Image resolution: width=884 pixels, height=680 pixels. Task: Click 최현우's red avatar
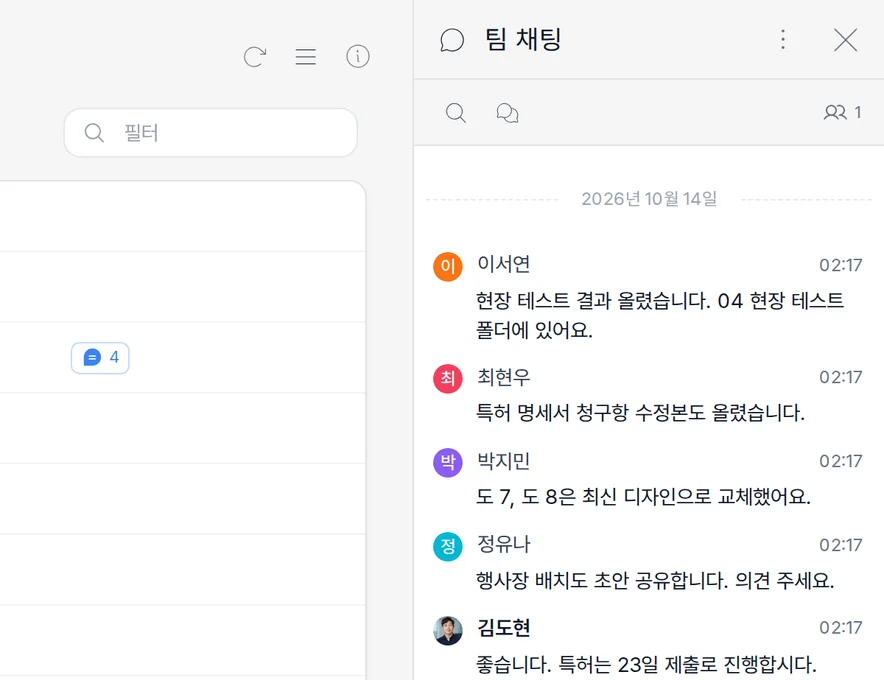click(448, 378)
